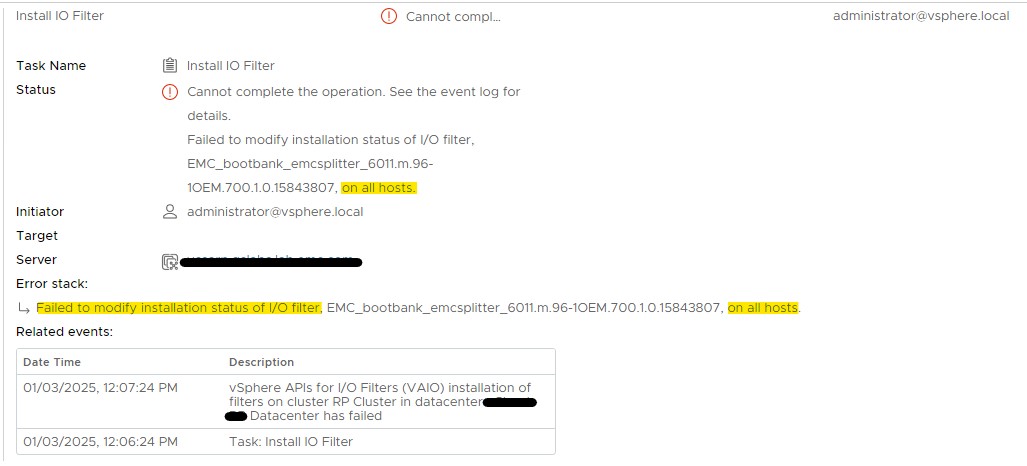Select the 12:07:24 PM event timestamp
The image size is (1027, 466).
[x=100, y=388]
